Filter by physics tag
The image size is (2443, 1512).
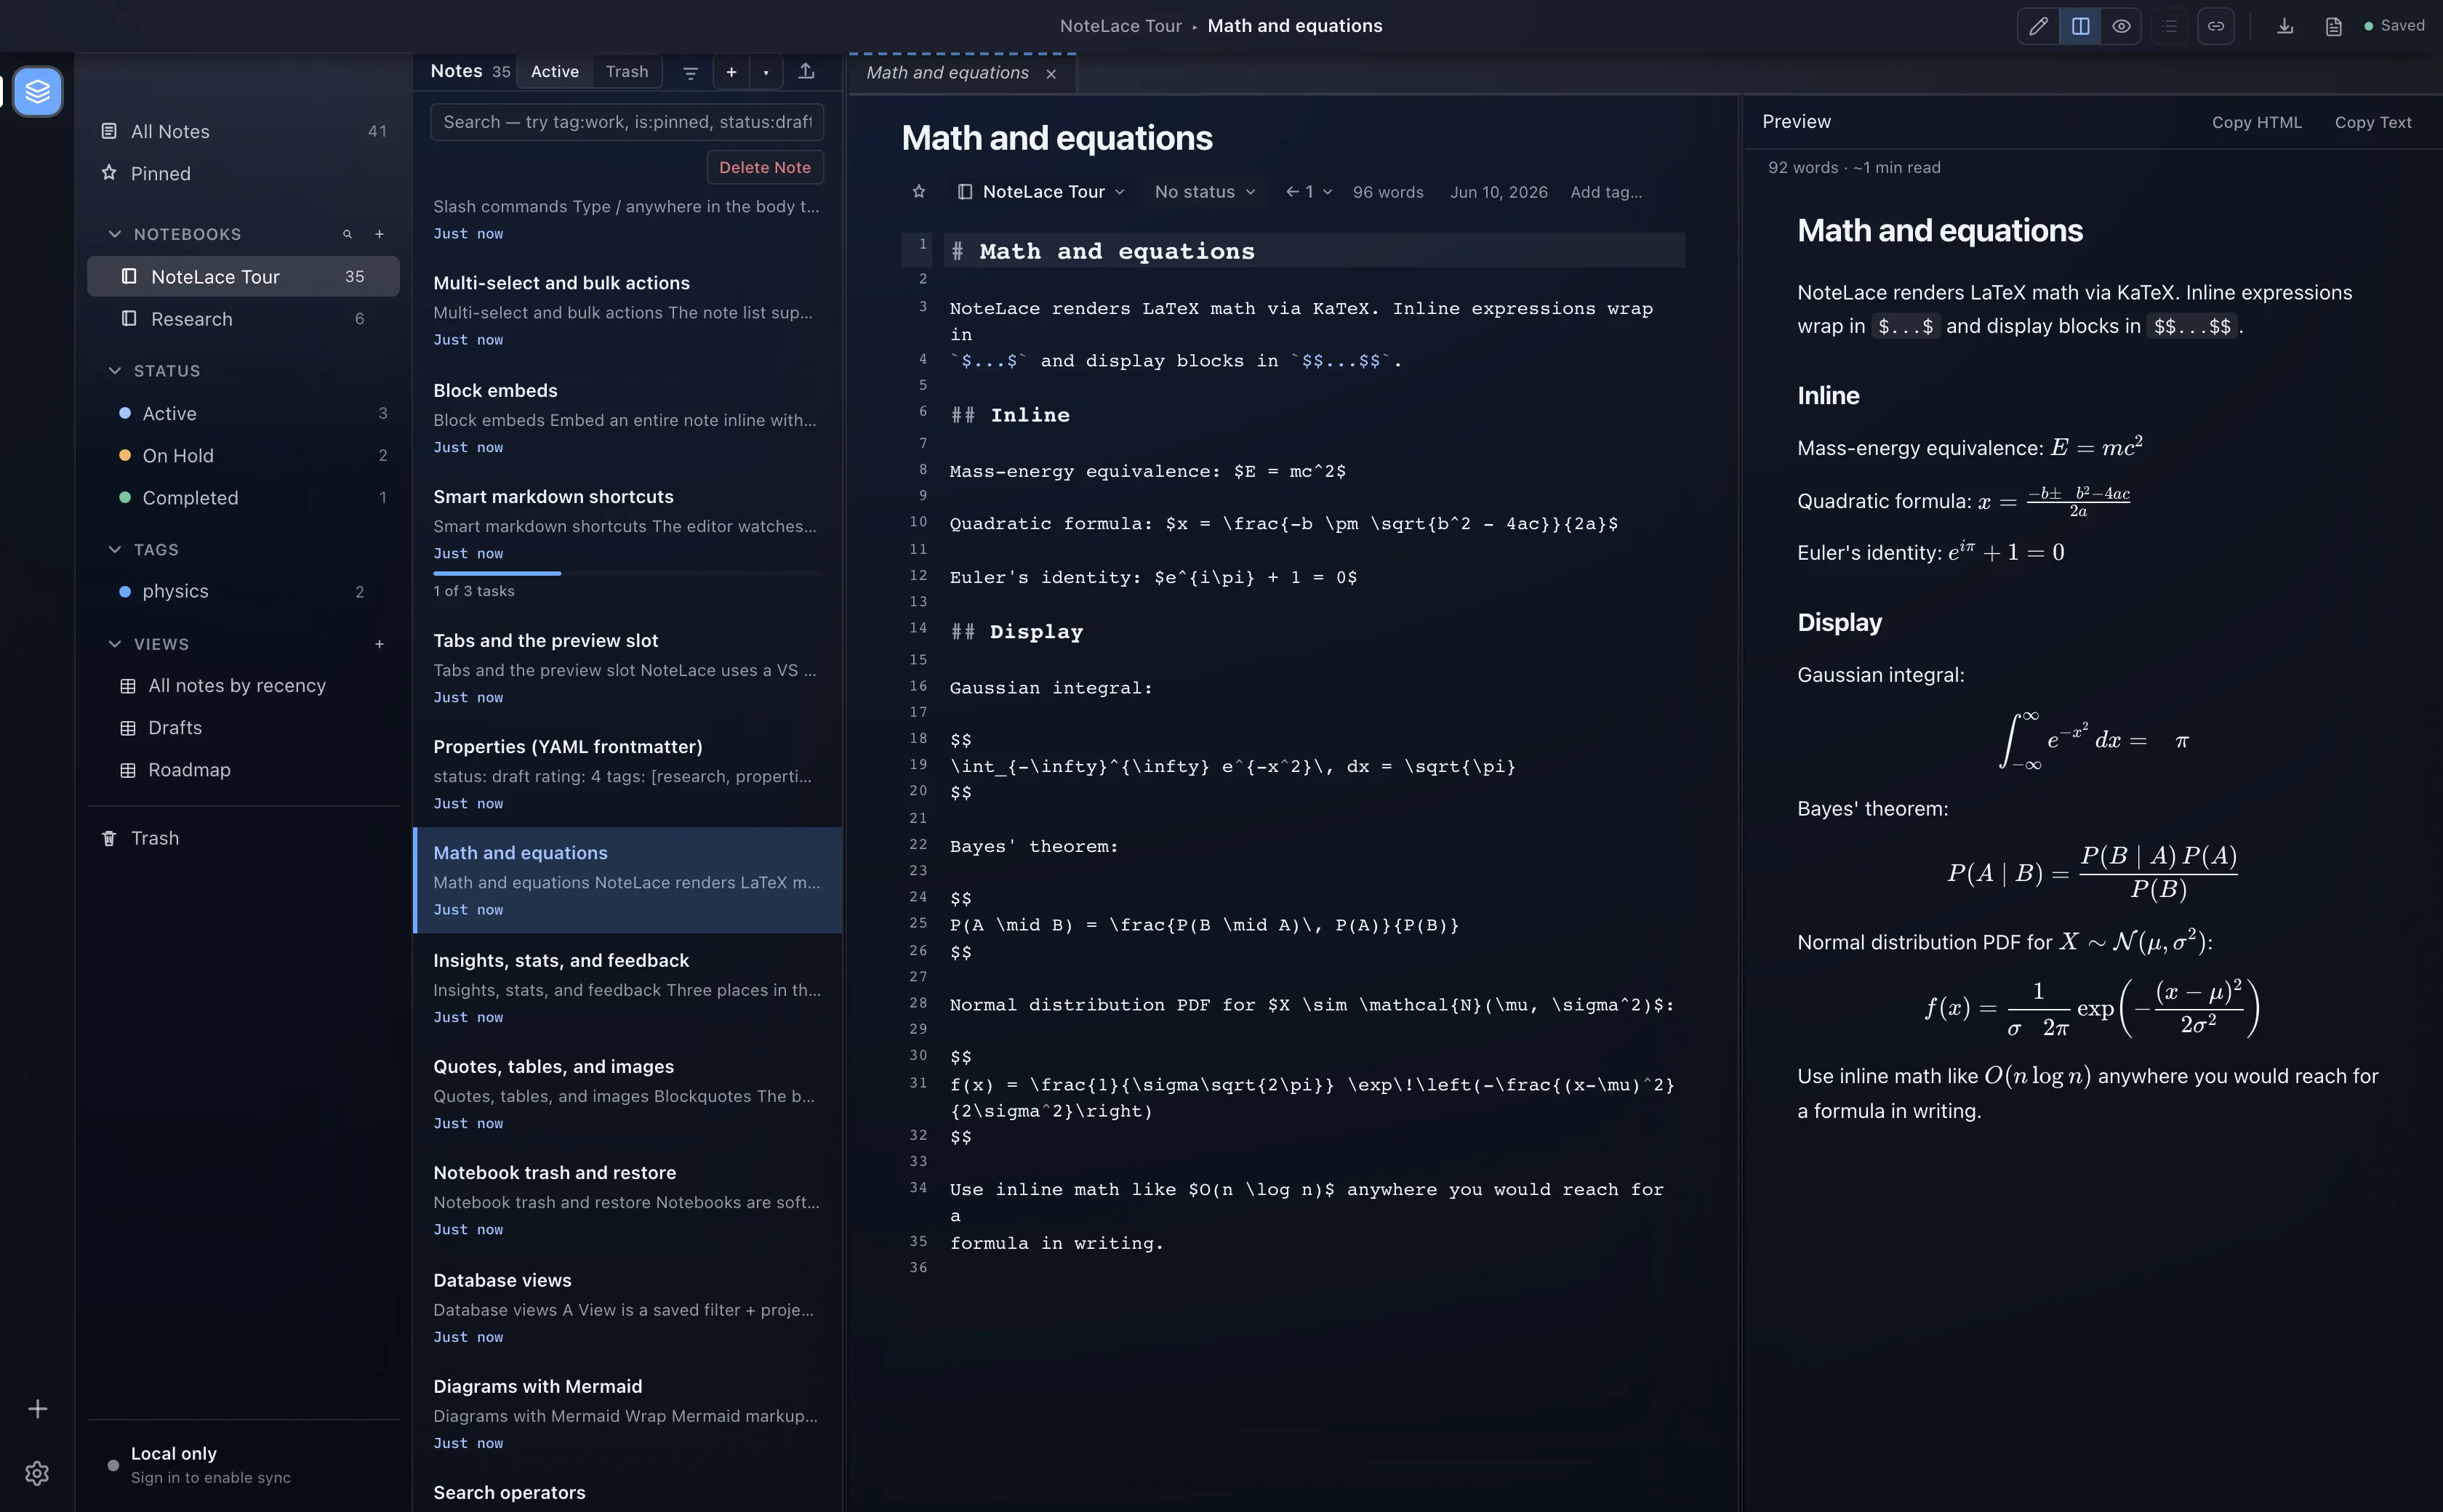243,591
